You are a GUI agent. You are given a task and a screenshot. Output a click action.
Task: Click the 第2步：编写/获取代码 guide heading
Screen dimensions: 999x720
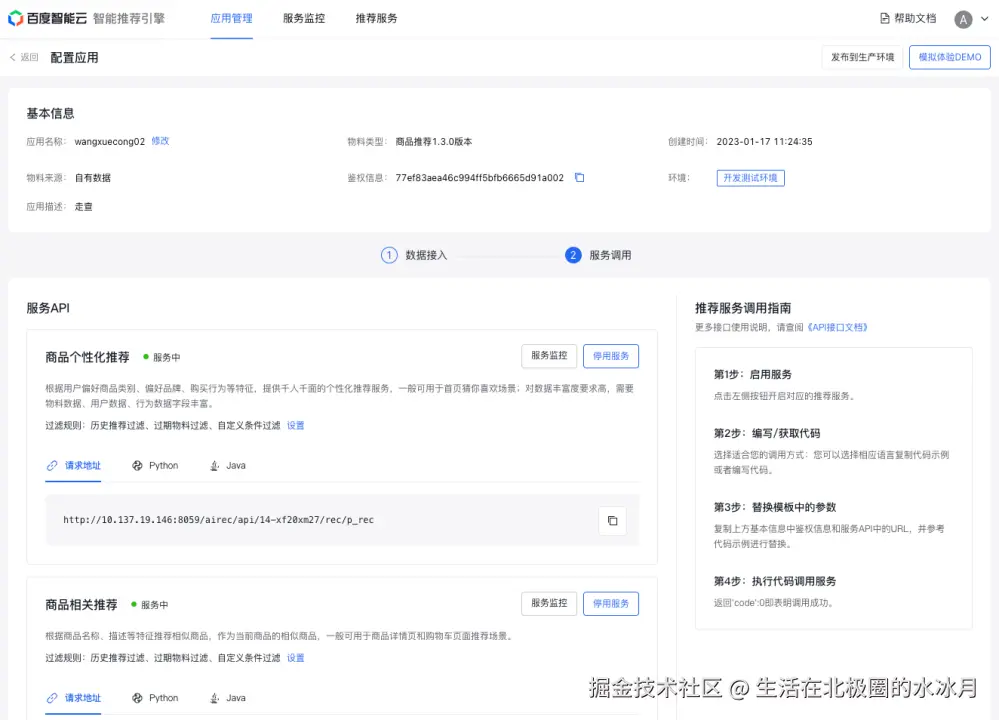point(766,433)
